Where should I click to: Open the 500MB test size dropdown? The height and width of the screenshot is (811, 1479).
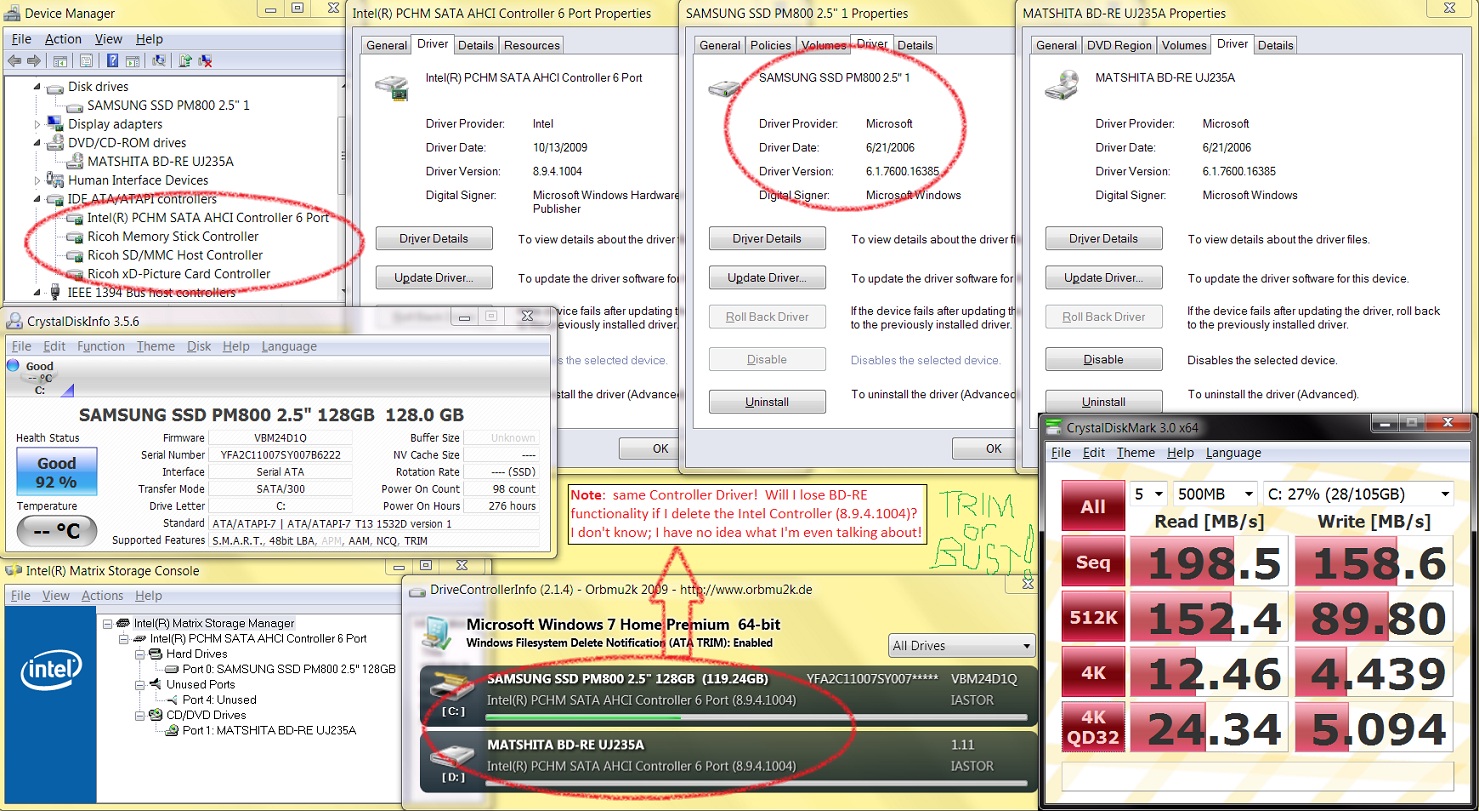pyautogui.click(x=1217, y=493)
